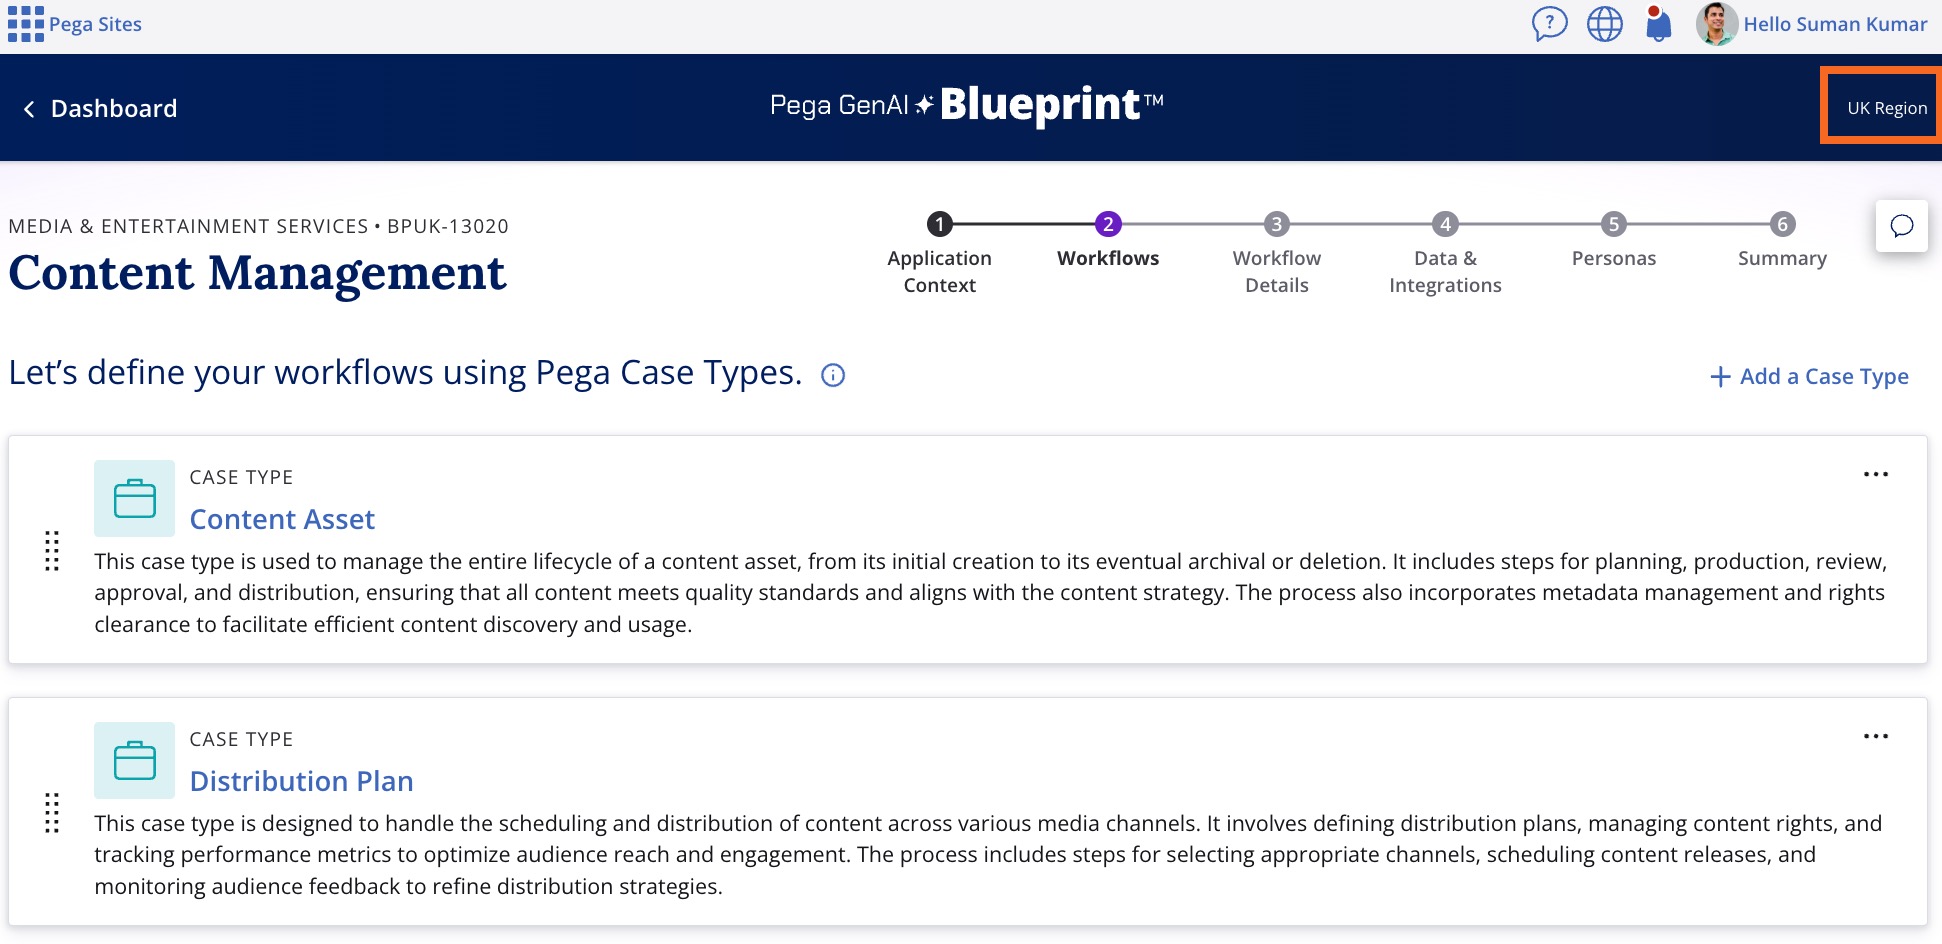1942x944 pixels.
Task: Grab the Distribution Plan drag handle
Action: coord(52,812)
